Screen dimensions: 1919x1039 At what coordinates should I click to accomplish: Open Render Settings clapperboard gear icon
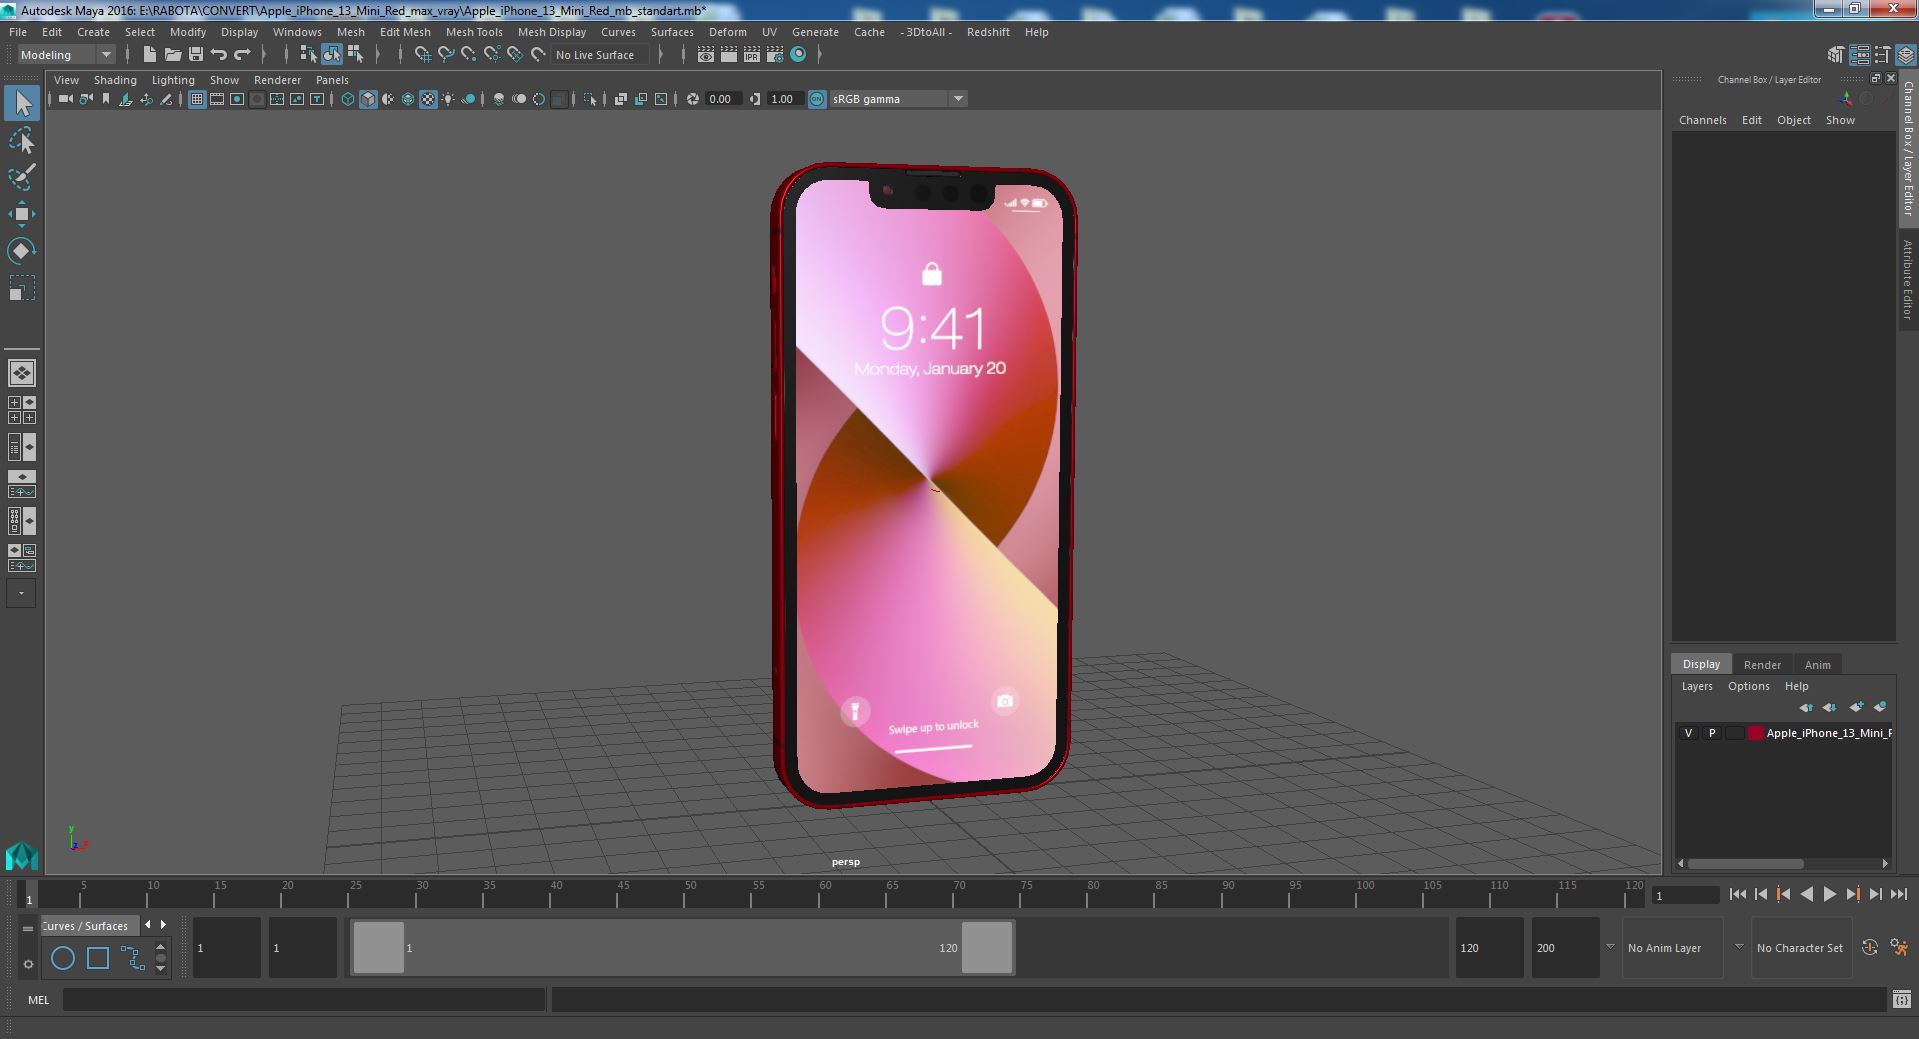click(775, 55)
